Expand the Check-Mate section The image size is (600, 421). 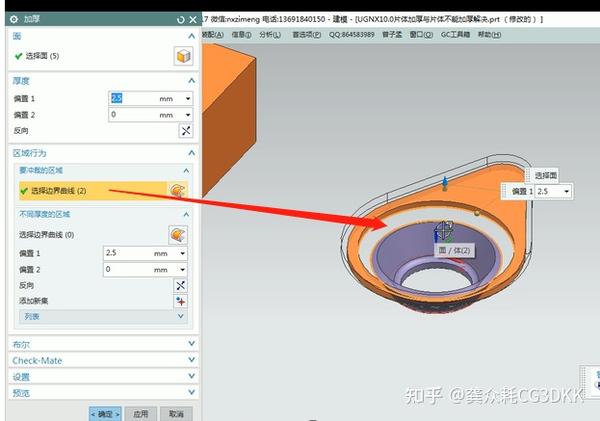pos(192,360)
